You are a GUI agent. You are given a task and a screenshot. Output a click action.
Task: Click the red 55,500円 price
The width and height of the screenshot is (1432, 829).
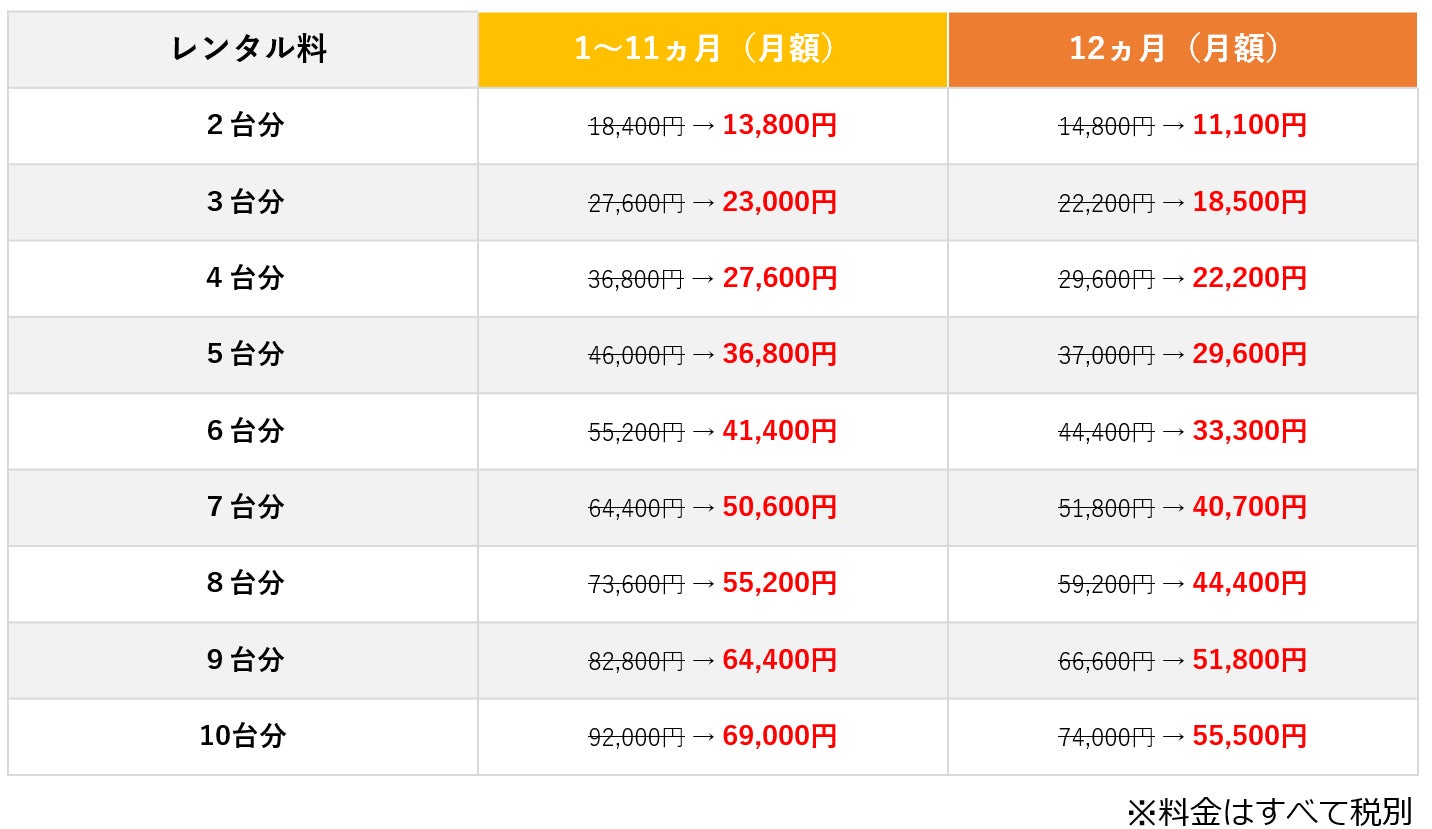[x=1249, y=737]
